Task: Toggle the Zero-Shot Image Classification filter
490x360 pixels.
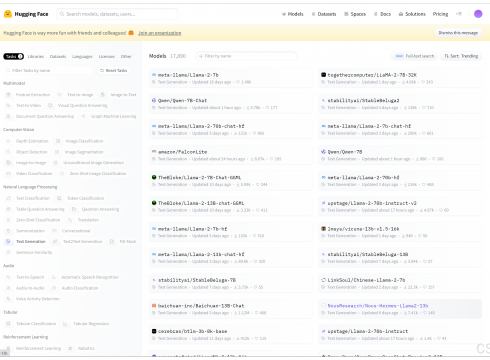Action: click(x=93, y=174)
